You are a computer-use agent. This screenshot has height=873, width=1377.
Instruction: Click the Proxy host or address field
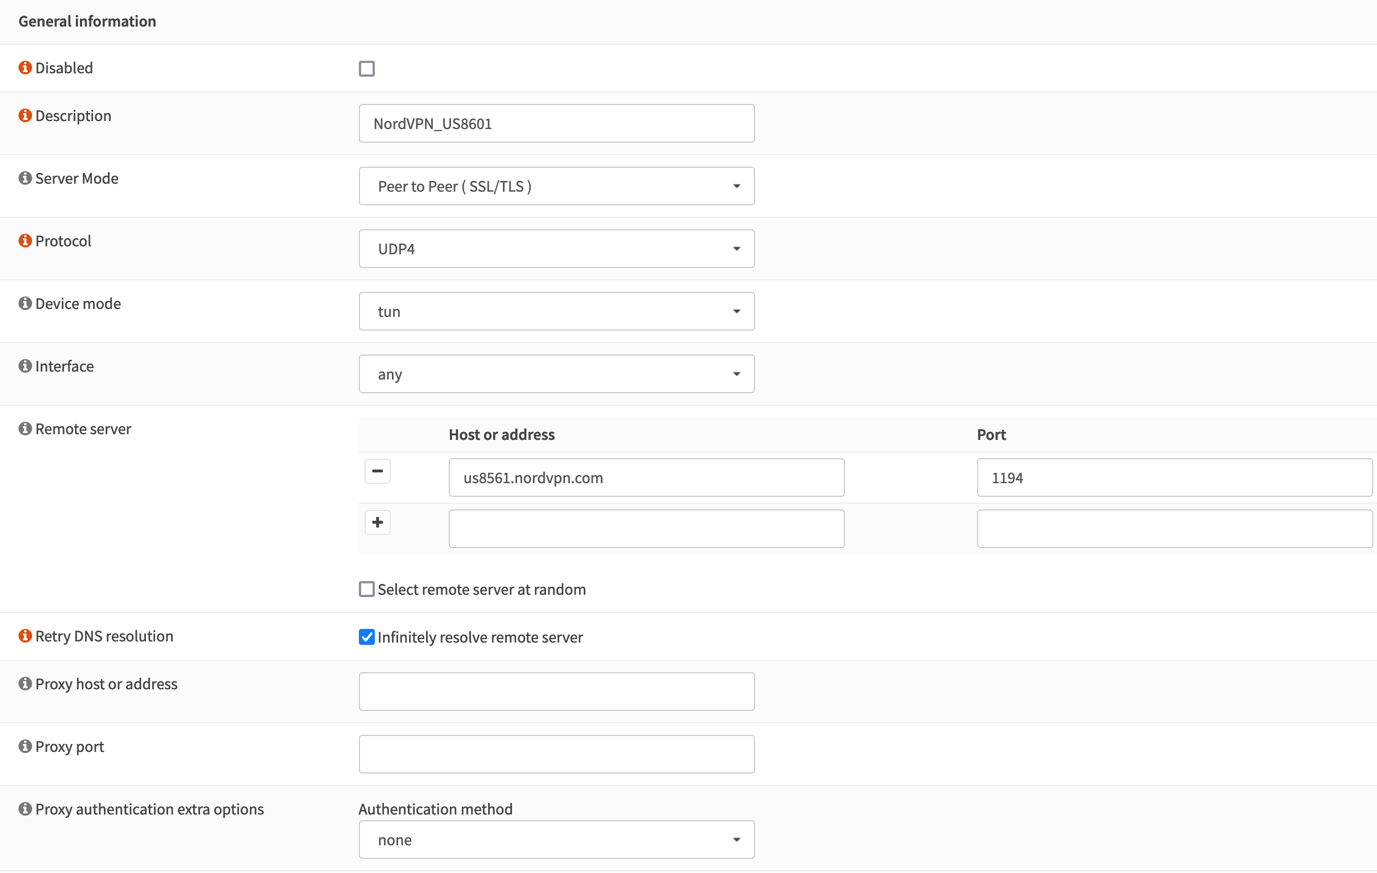[x=556, y=691]
